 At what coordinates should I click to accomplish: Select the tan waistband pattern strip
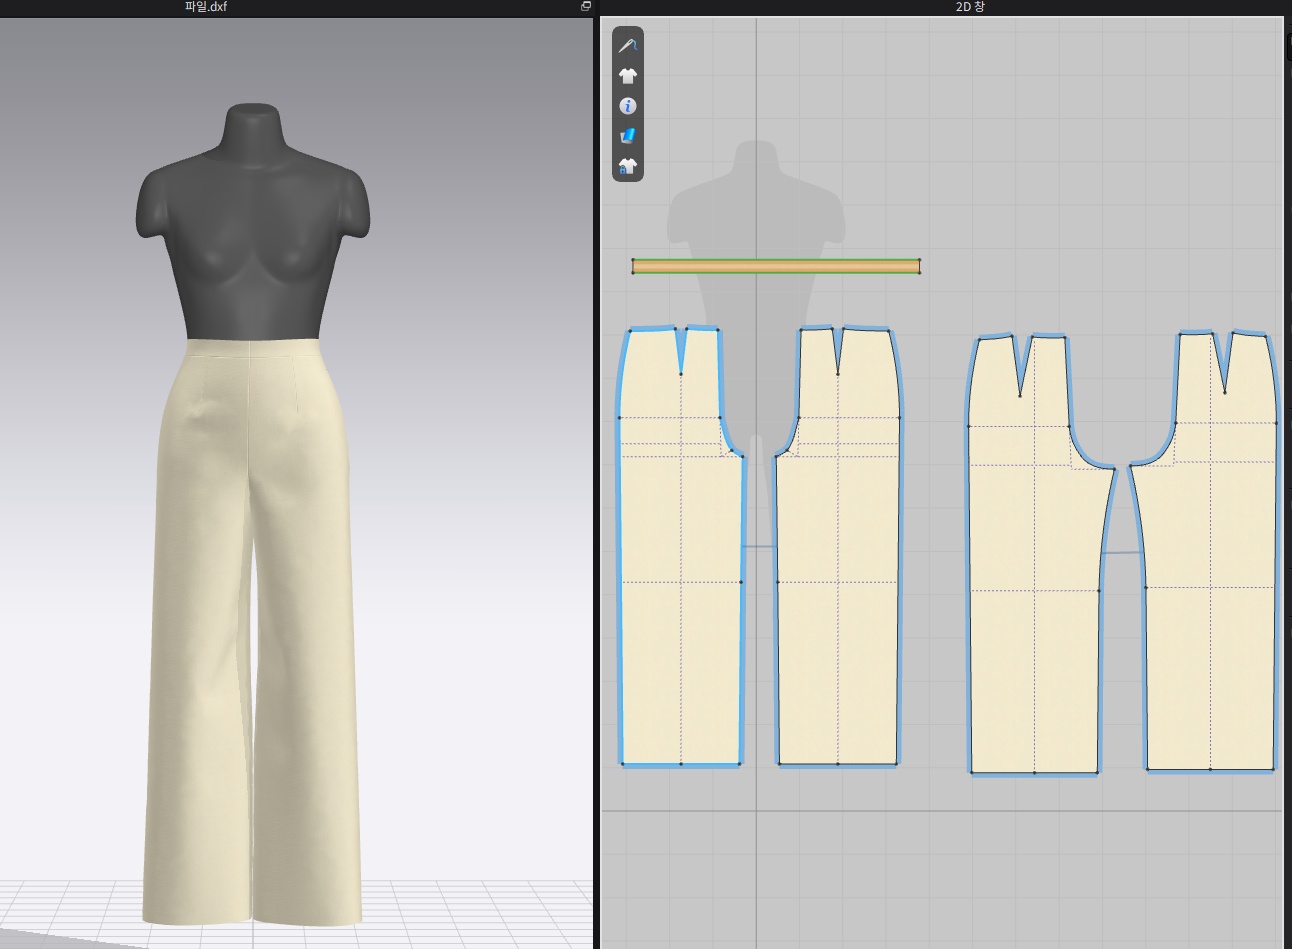point(776,266)
